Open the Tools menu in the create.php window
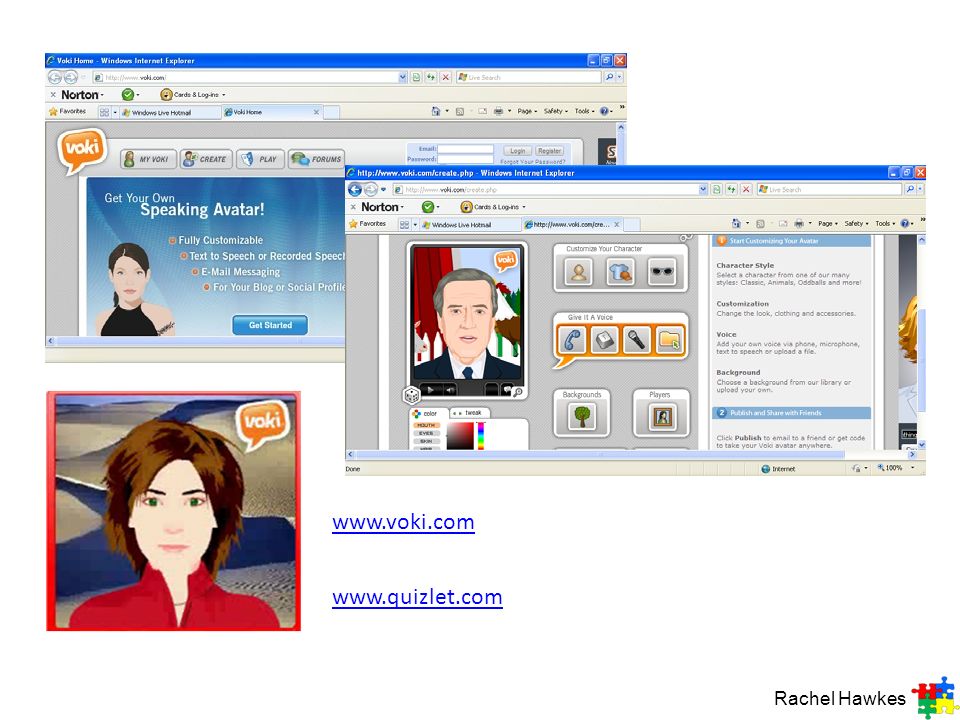Screen dimensions: 960x720 885,223
